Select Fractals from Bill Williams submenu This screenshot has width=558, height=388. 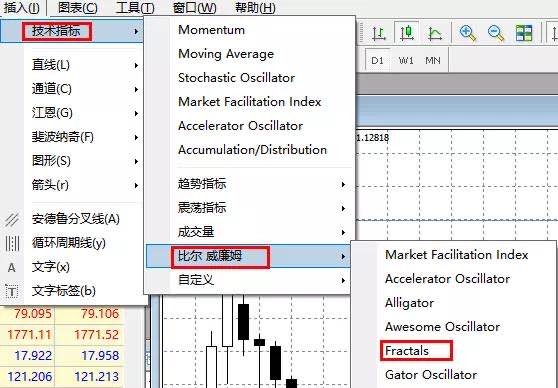click(x=407, y=351)
